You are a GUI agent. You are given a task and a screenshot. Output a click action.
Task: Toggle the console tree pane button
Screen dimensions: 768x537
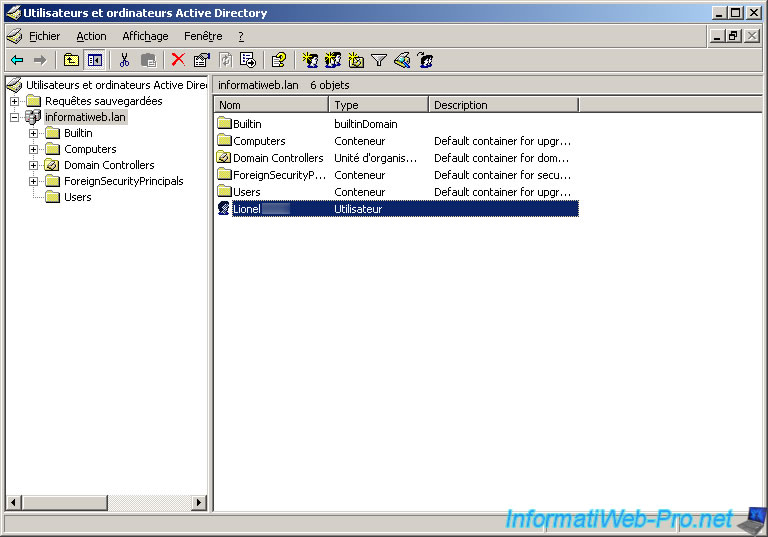point(95,60)
